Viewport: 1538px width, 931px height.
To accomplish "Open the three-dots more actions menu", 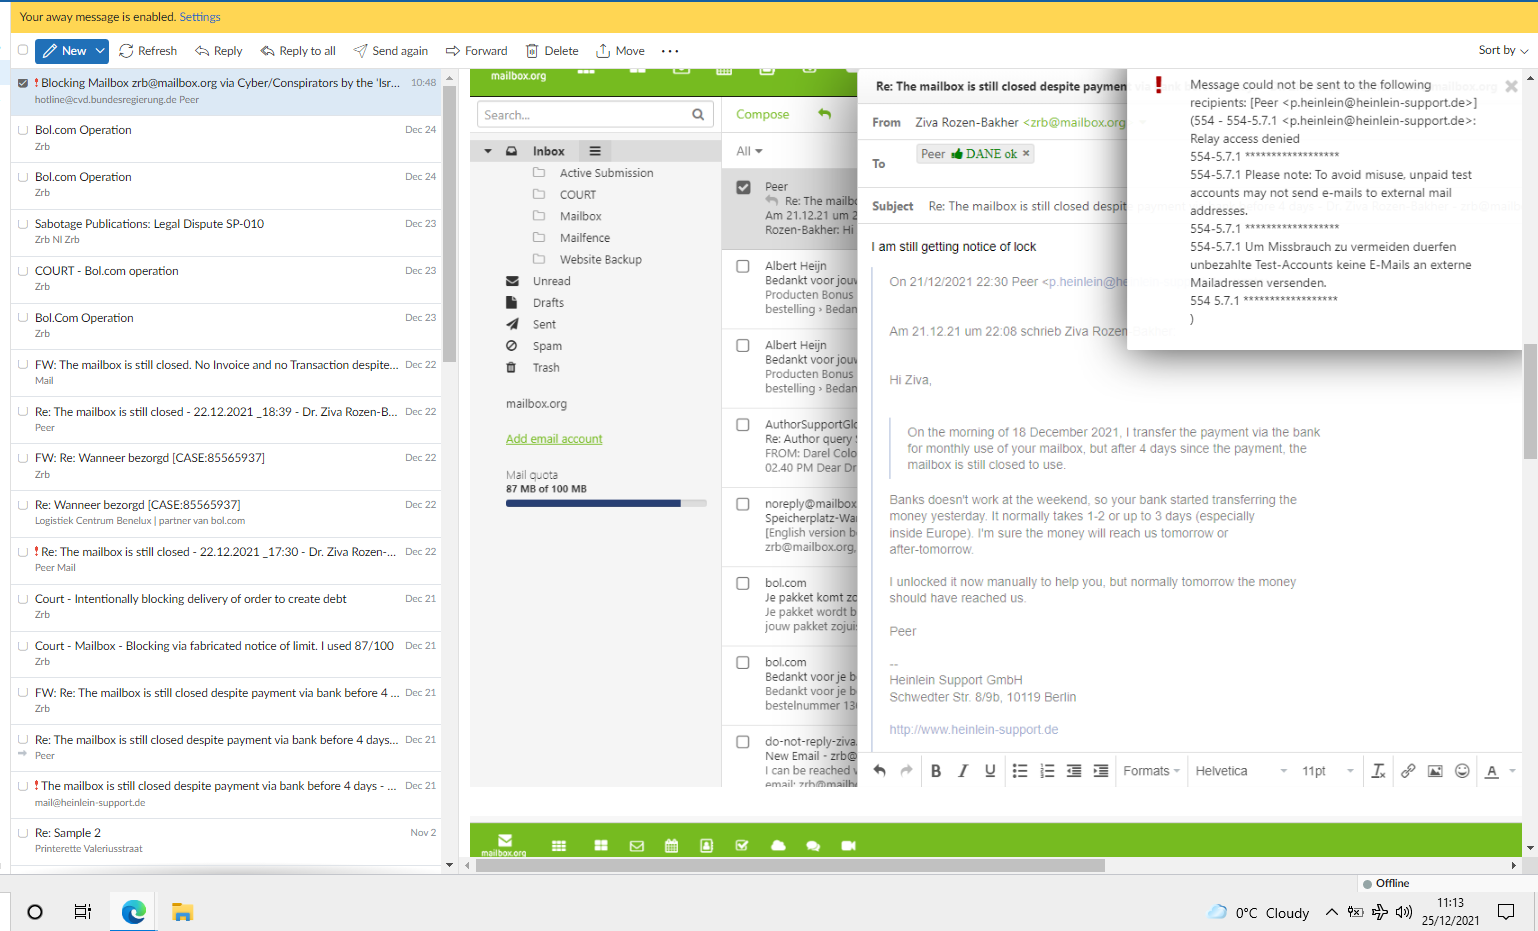I will click(670, 51).
